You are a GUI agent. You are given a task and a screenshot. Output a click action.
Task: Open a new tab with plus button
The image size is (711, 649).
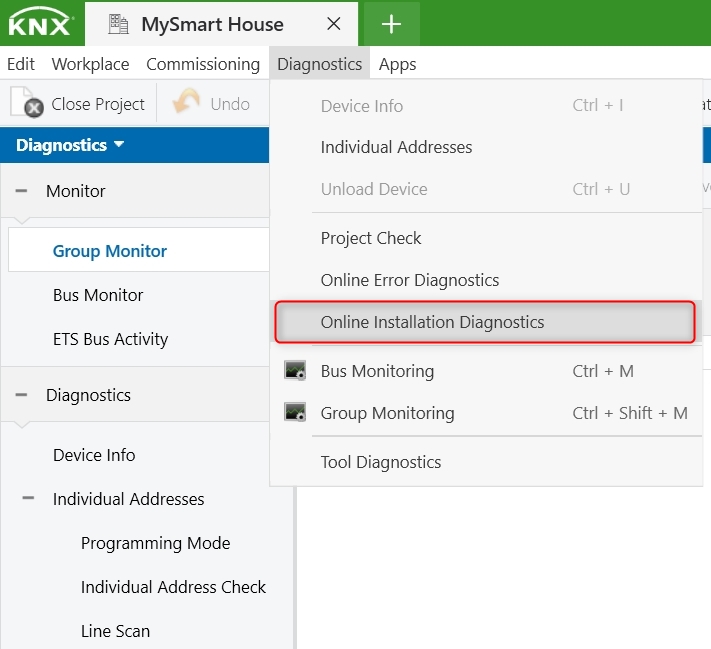(x=391, y=24)
